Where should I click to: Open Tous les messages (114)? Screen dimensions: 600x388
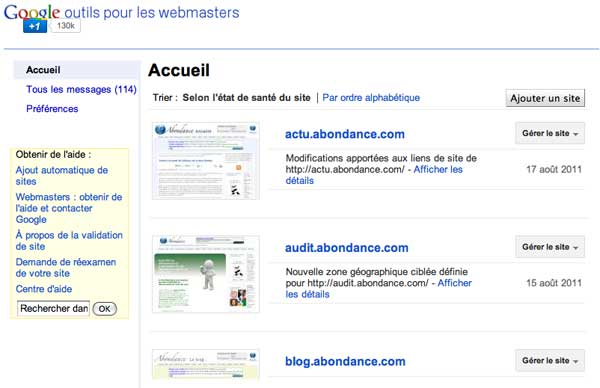click(81, 90)
